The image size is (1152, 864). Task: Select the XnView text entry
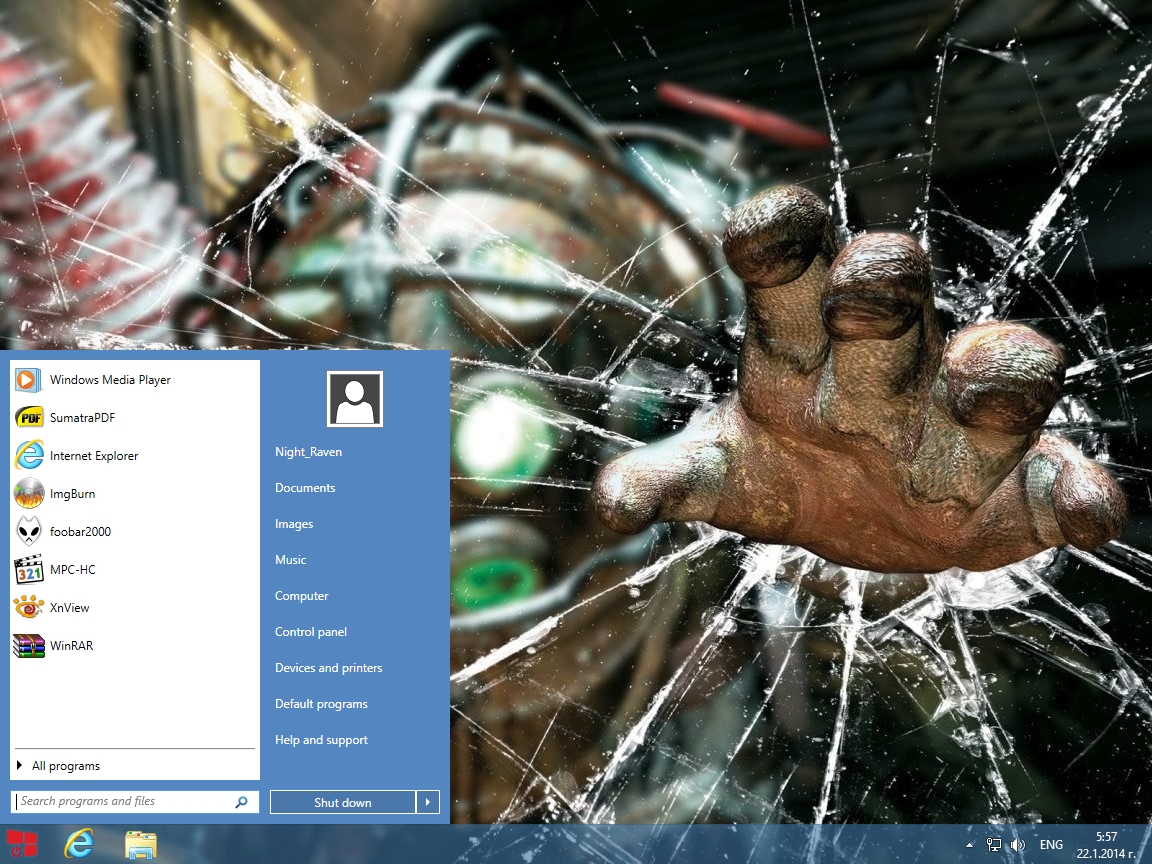[70, 608]
